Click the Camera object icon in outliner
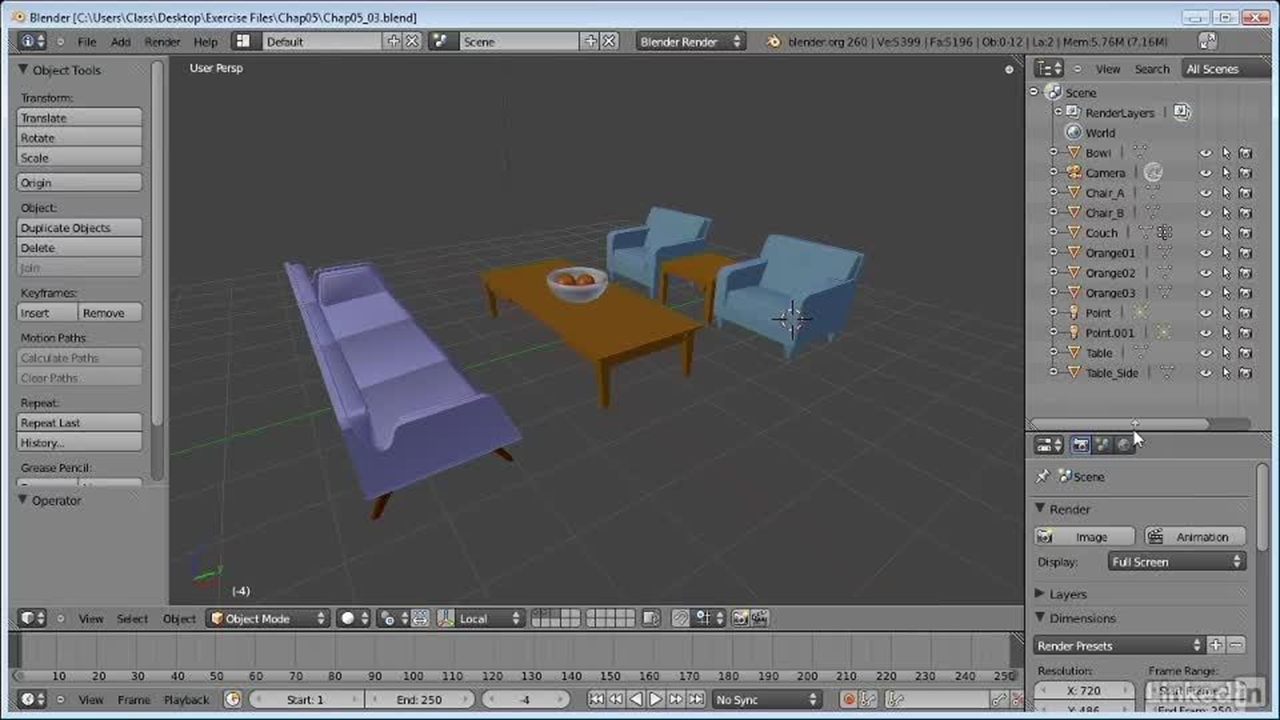 coord(1074,173)
